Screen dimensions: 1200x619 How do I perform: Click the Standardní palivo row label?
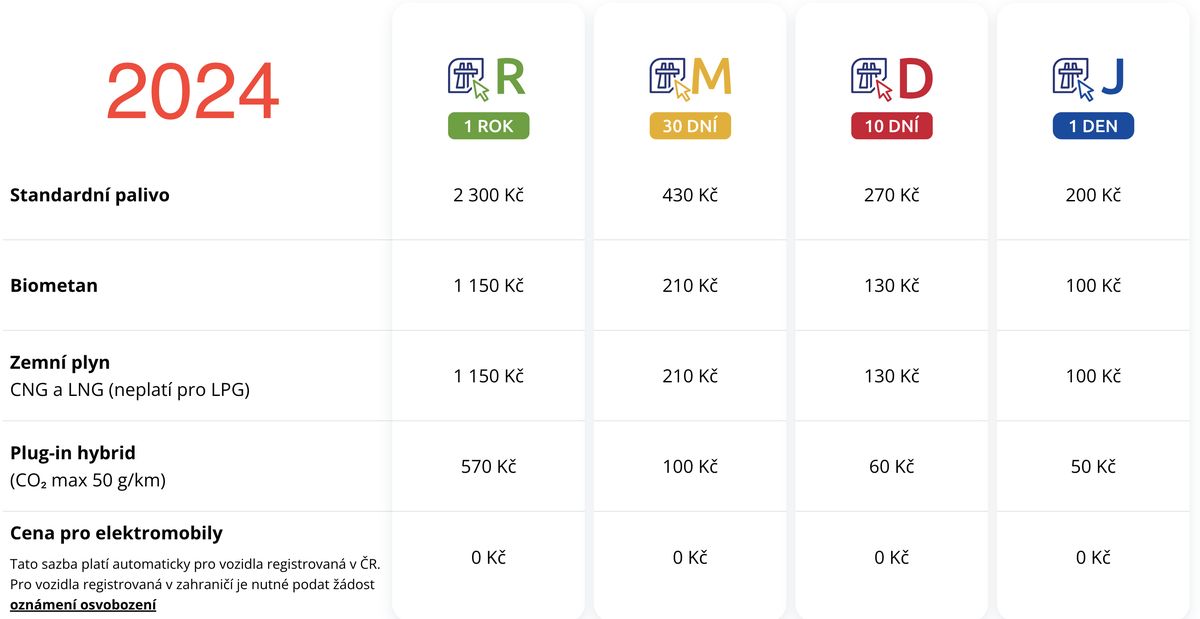[90, 195]
